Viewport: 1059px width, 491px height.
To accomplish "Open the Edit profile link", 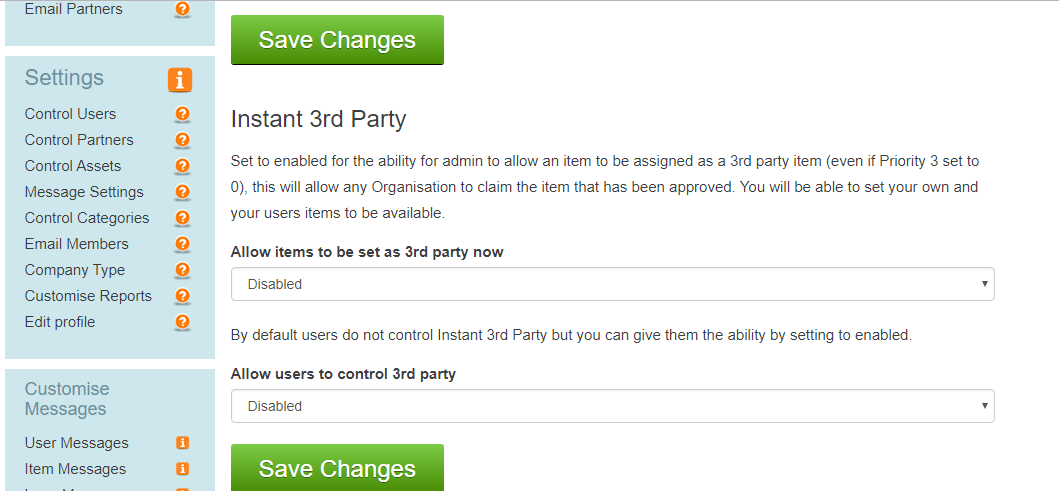I will [x=60, y=322].
